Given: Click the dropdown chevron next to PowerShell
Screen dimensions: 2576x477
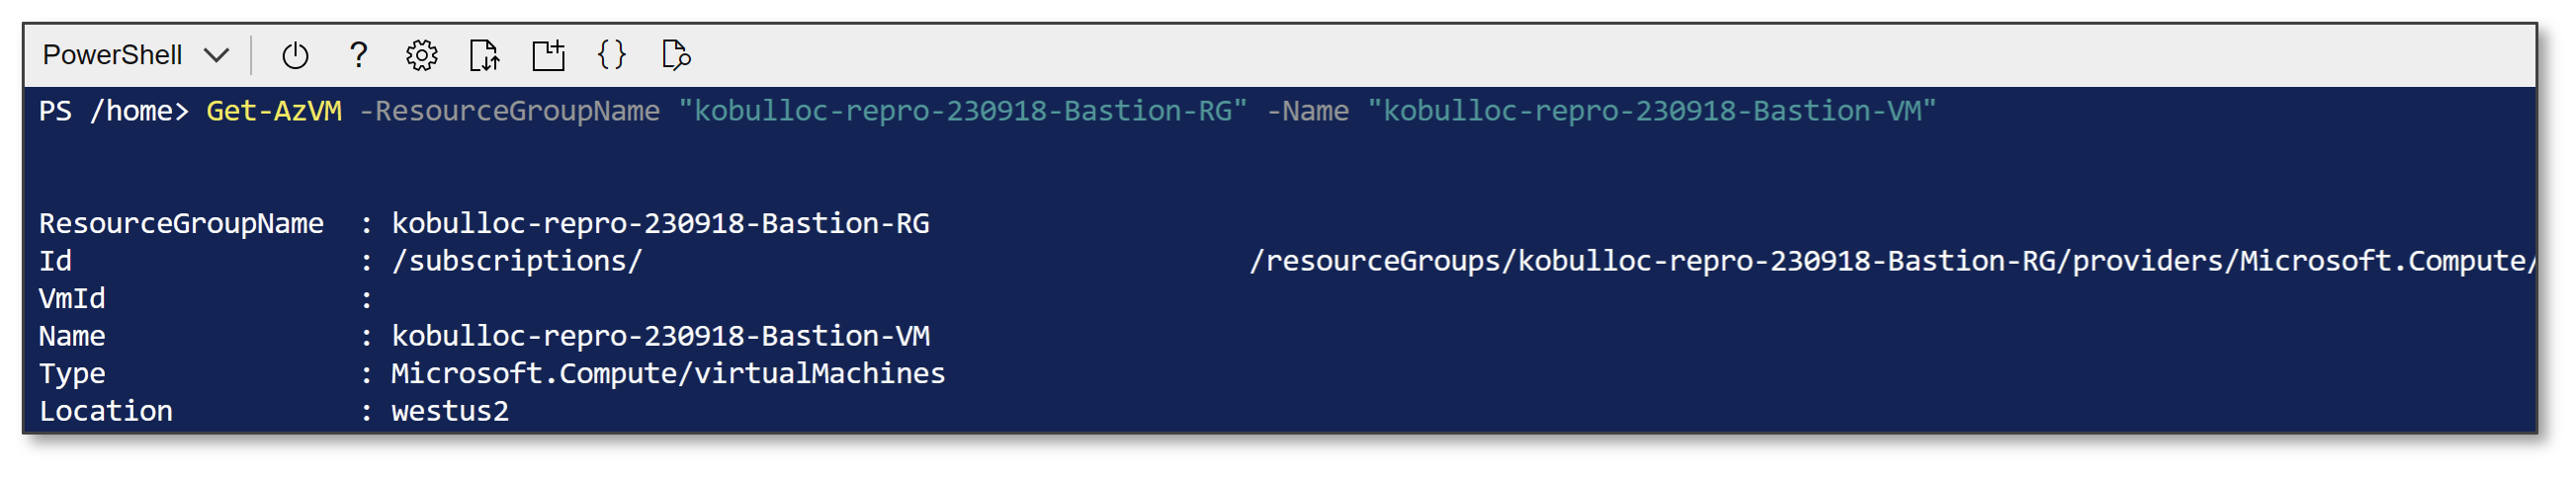Looking at the screenshot, I should tap(217, 56).
